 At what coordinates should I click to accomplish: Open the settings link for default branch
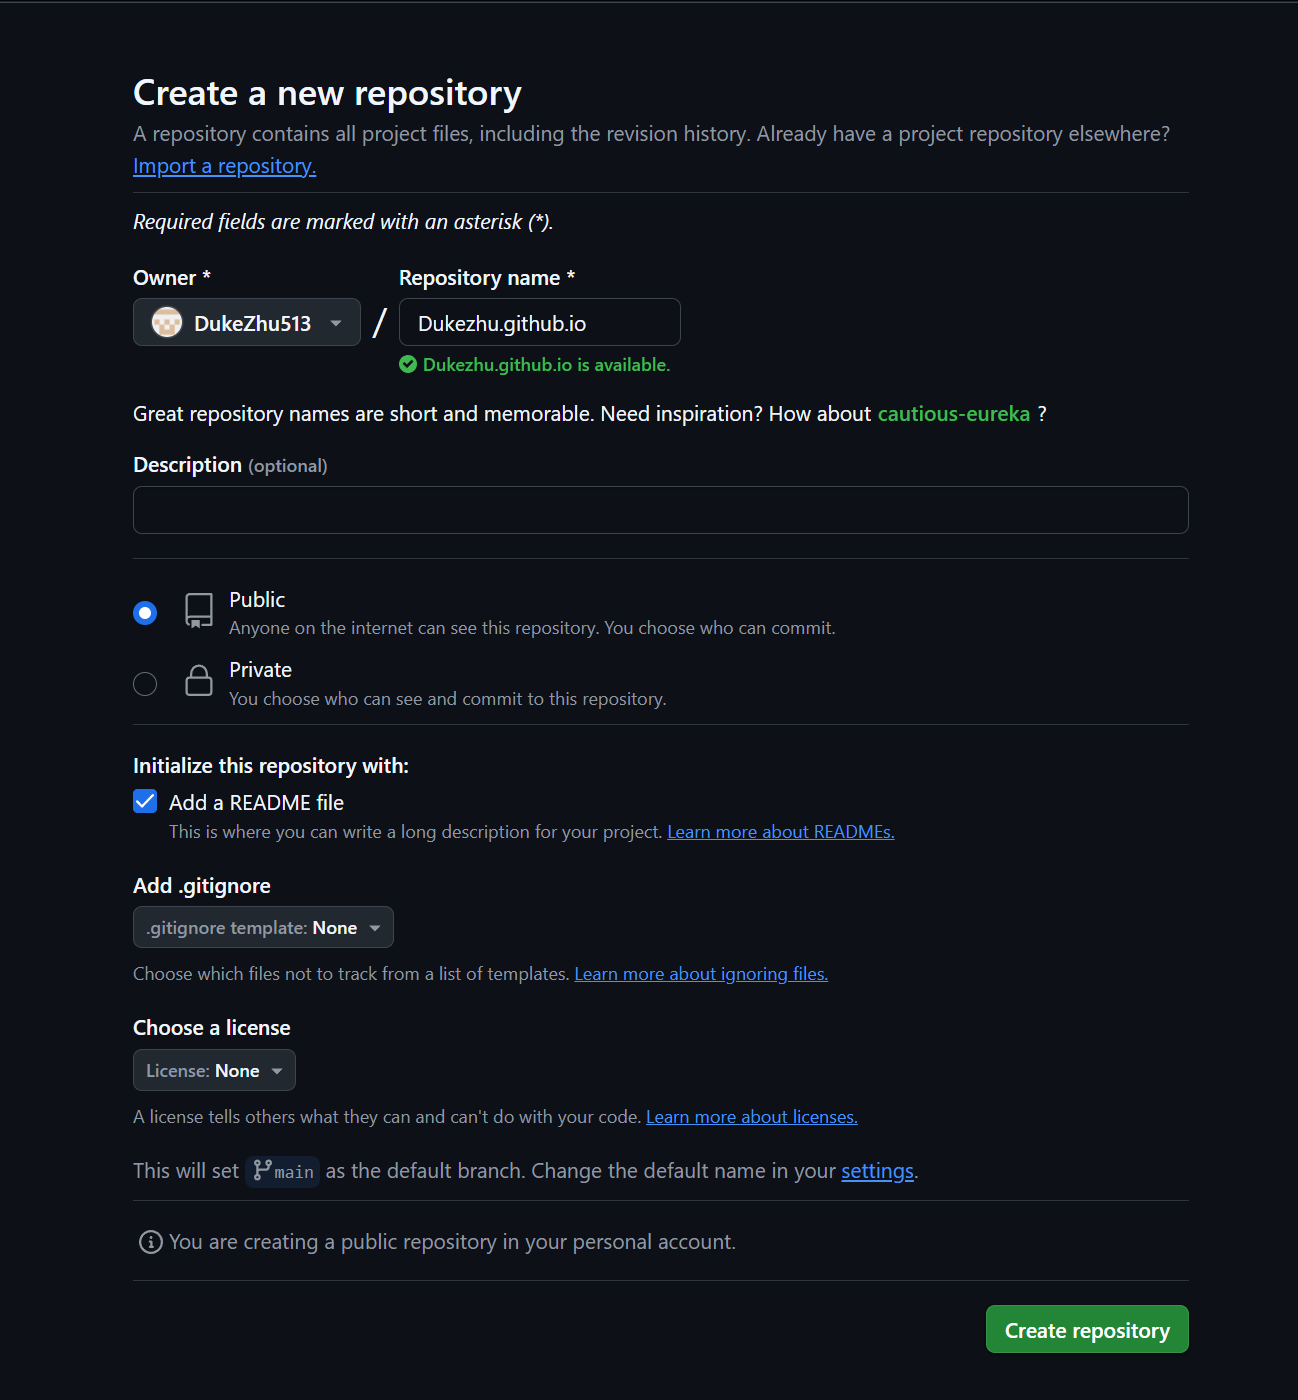877,1171
